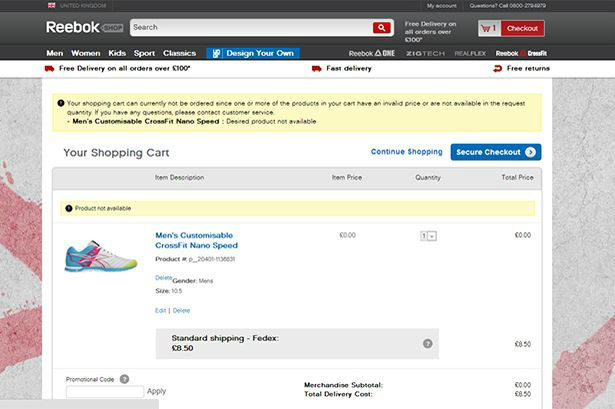The width and height of the screenshot is (615, 409).
Task: Click the Design Your Own icon
Action: (216, 53)
